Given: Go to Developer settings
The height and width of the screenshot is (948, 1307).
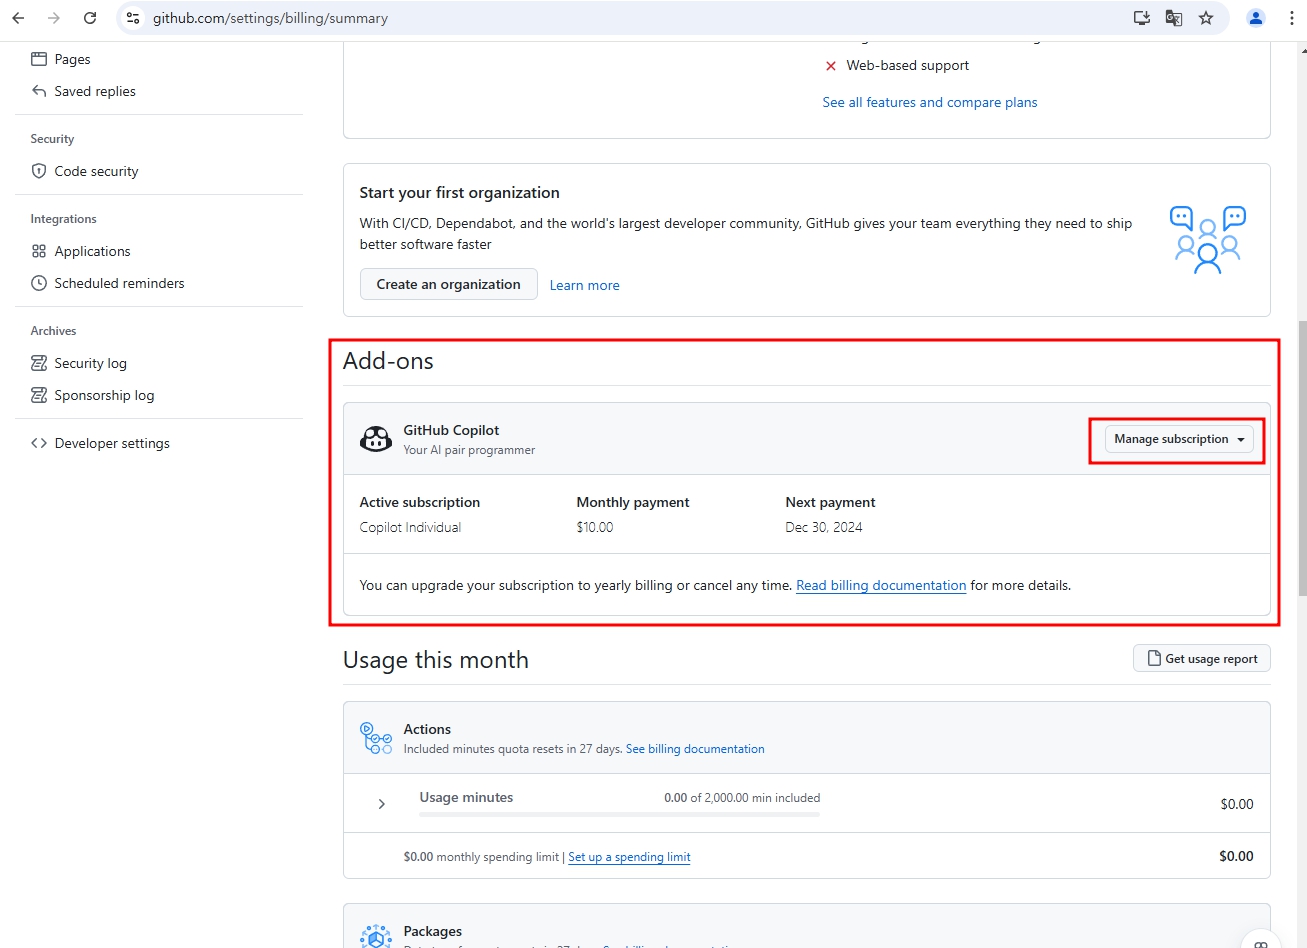Looking at the screenshot, I should point(112,443).
